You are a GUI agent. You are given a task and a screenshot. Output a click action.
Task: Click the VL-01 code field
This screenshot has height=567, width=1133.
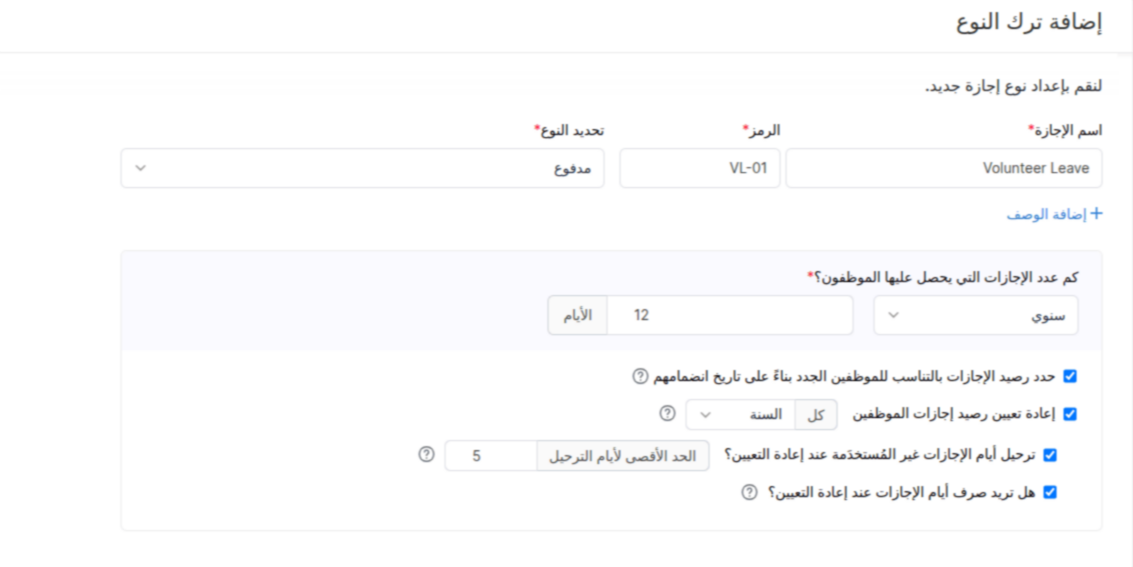tap(699, 168)
